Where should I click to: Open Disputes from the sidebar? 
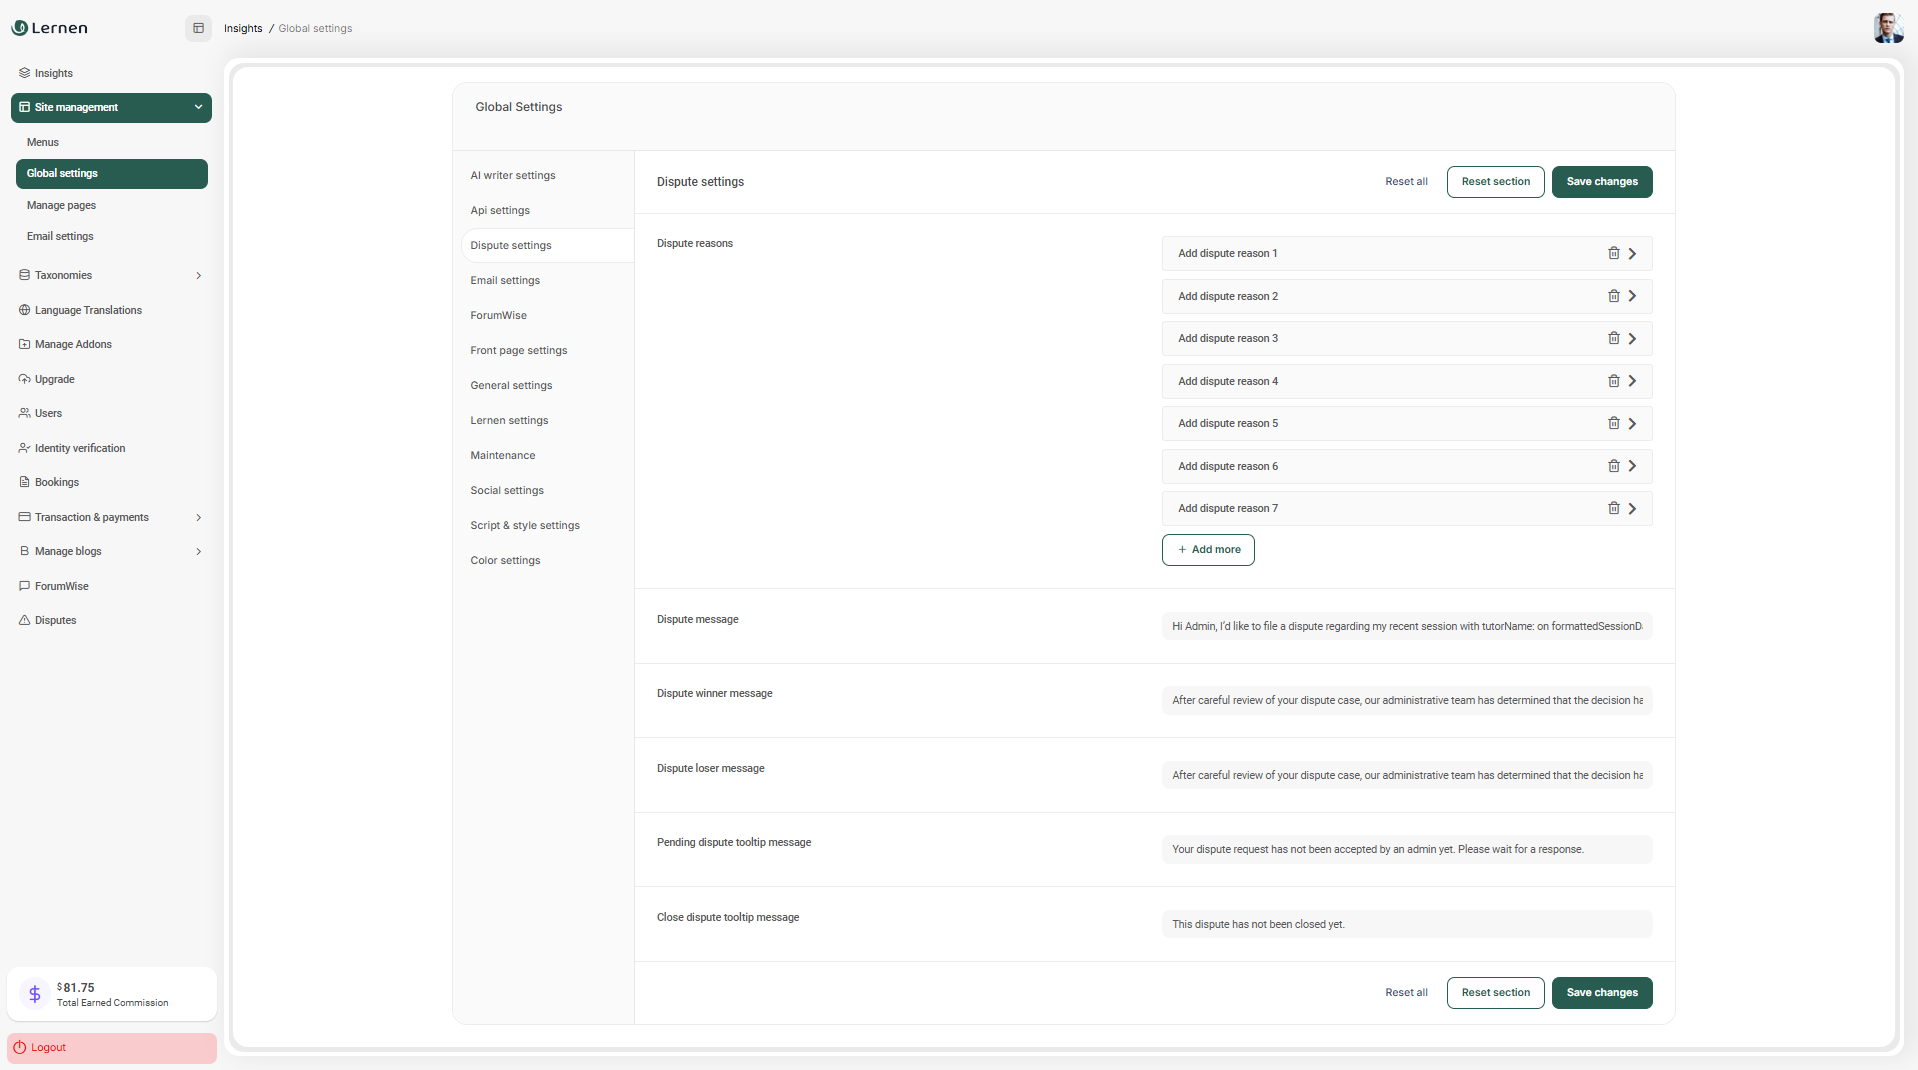point(55,620)
